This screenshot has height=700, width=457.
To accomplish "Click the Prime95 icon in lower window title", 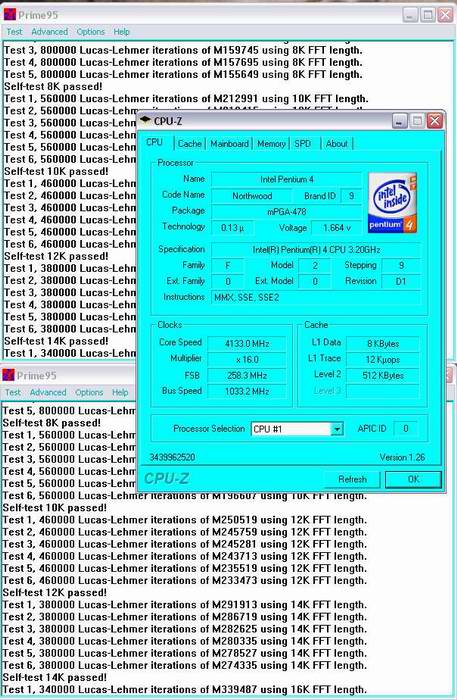I will click(x=8, y=375).
